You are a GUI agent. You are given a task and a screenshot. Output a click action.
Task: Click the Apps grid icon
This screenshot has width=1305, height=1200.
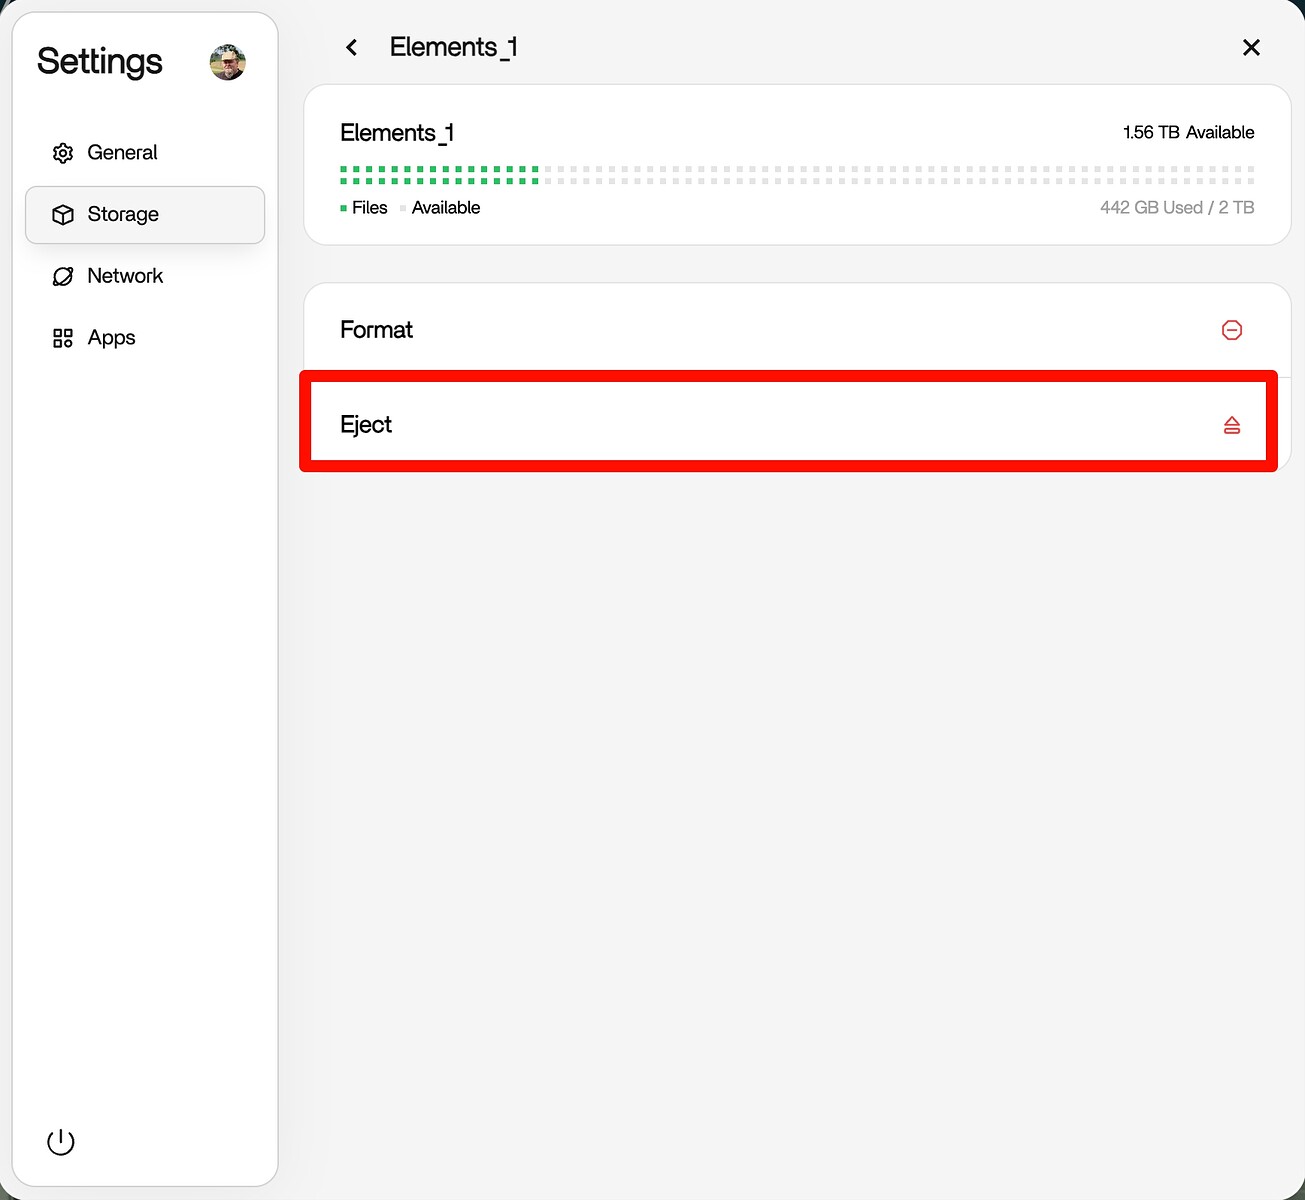(63, 338)
